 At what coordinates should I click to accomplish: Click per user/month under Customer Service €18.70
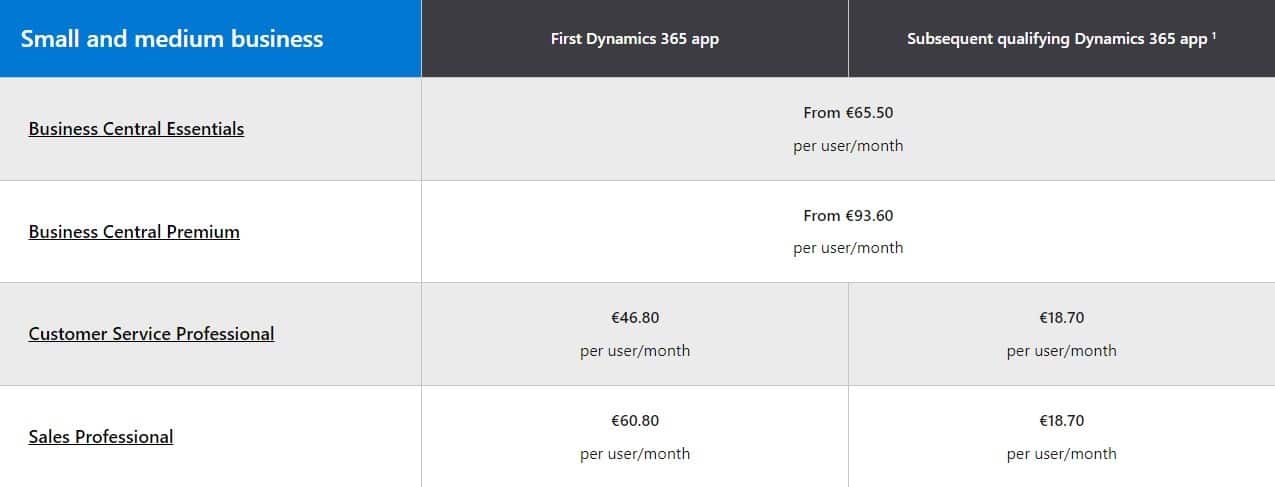pos(1062,351)
